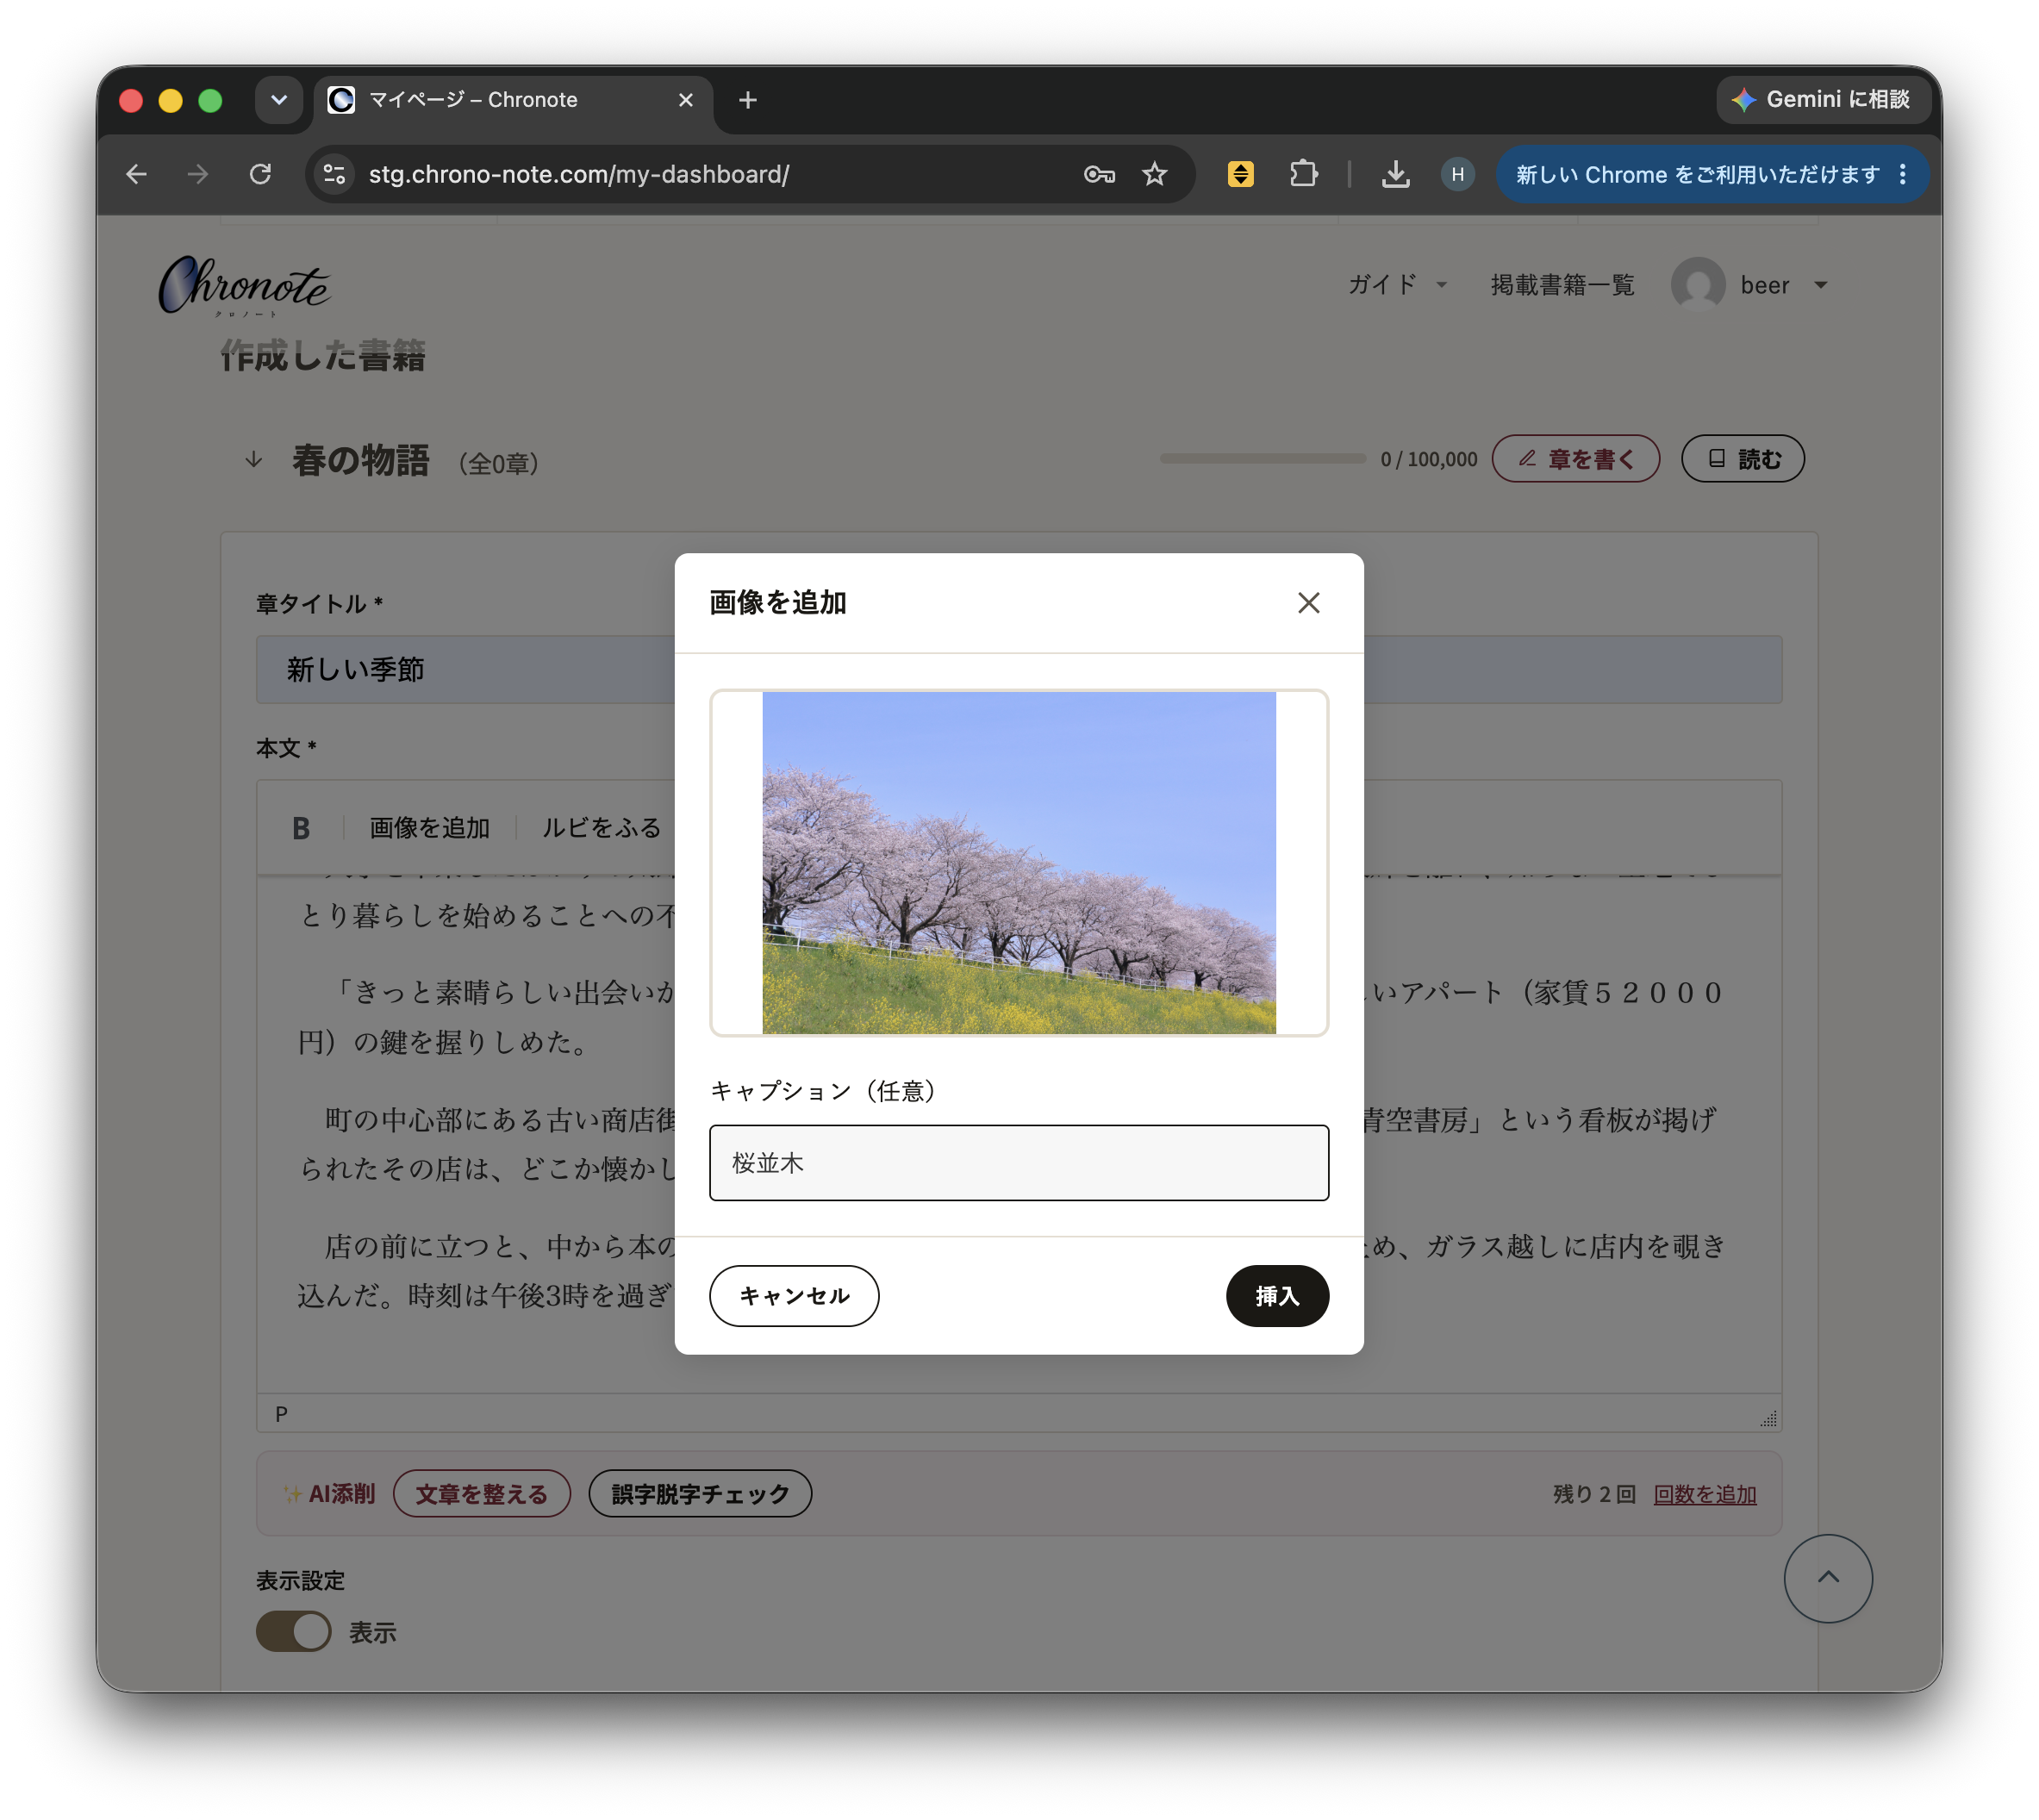Toggle bold B in editor toolbar

(x=301, y=828)
